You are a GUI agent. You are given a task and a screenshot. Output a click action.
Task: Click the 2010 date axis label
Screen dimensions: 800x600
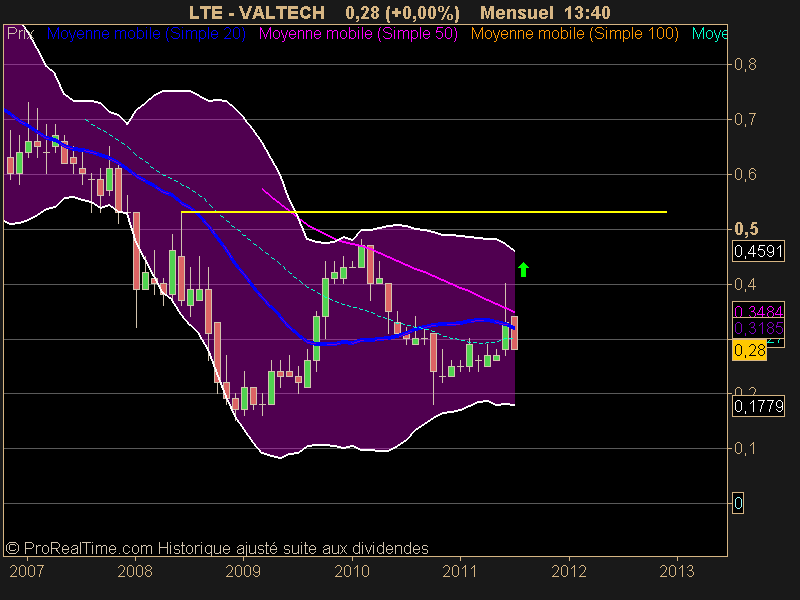352,571
